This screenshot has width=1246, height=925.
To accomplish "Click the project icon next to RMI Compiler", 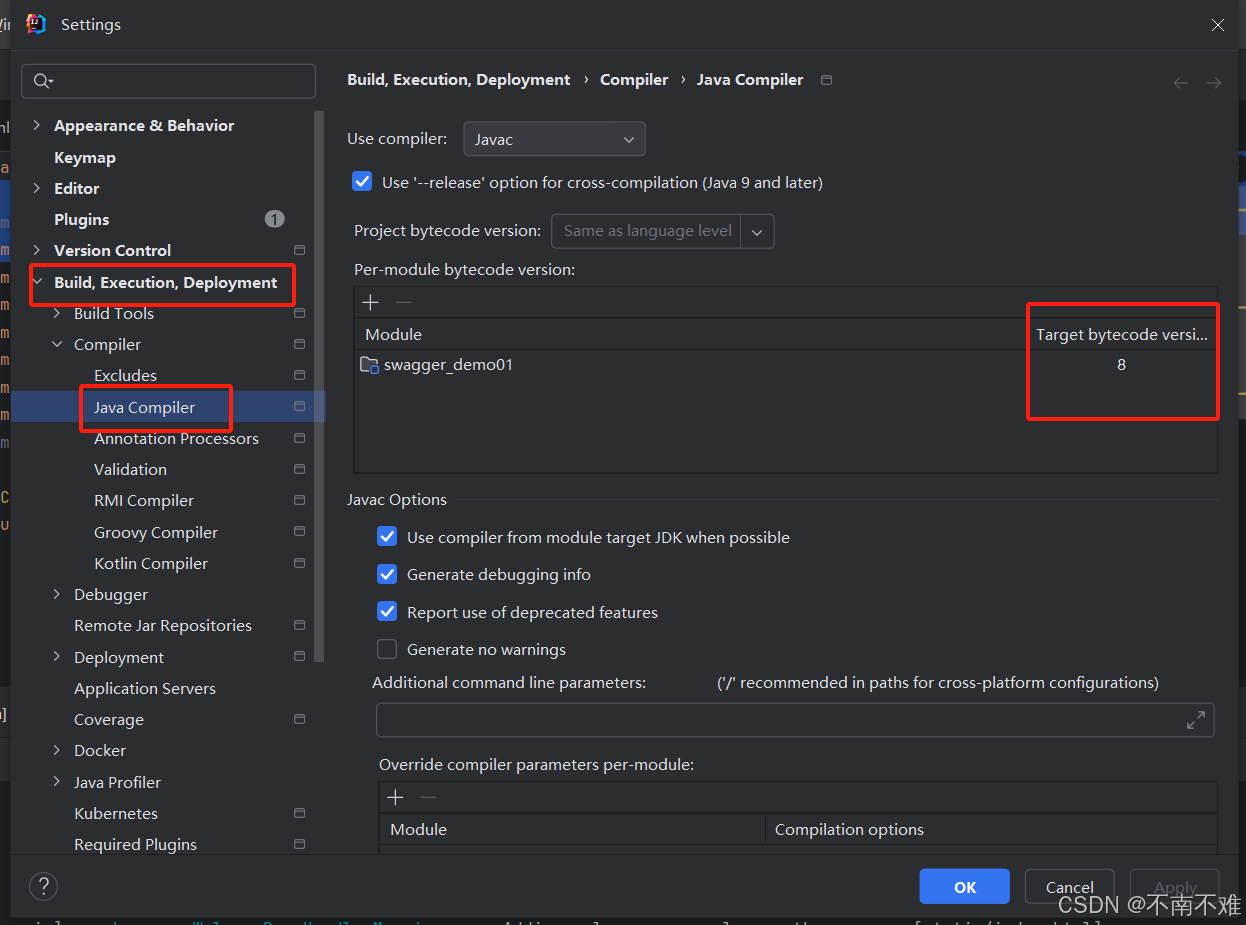I will coord(299,500).
